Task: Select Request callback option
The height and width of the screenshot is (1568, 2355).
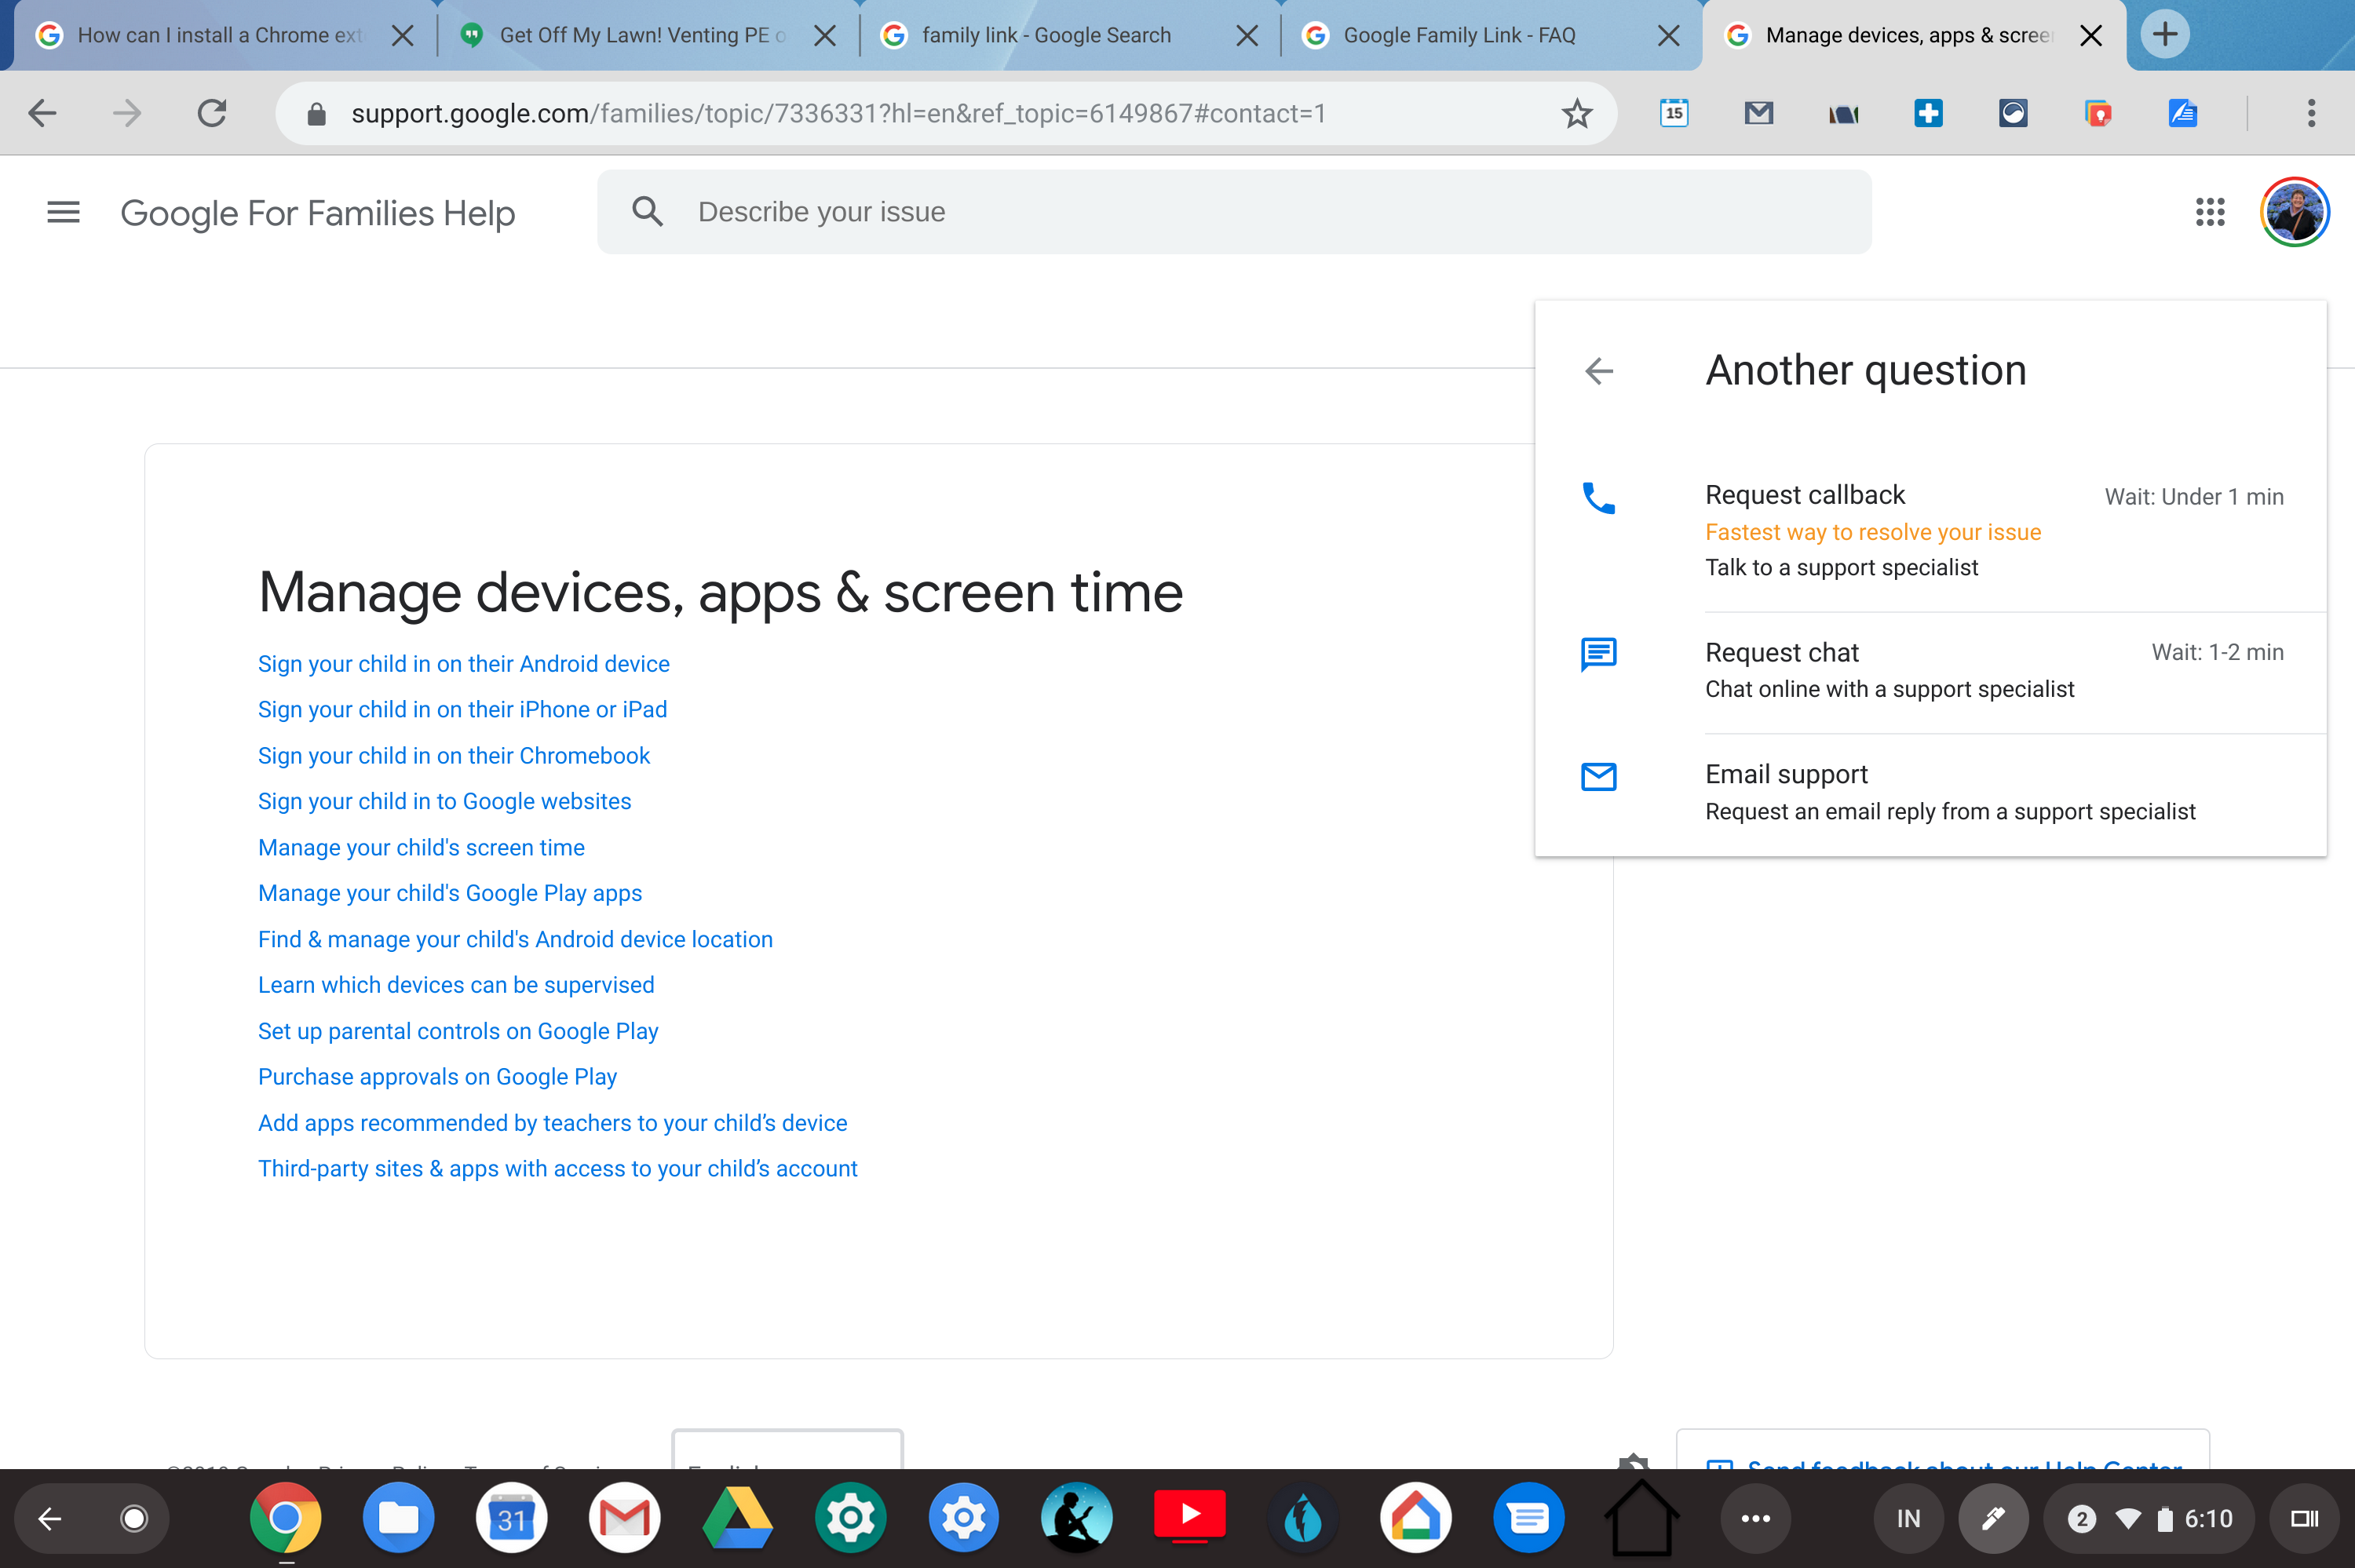Action: click(x=1930, y=531)
